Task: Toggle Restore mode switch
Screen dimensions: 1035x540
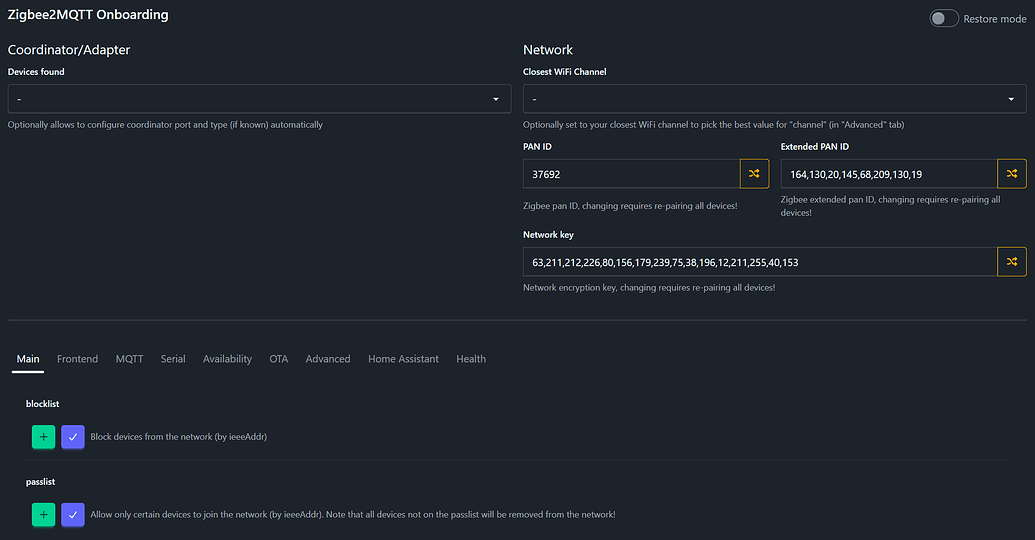Action: pos(944,18)
